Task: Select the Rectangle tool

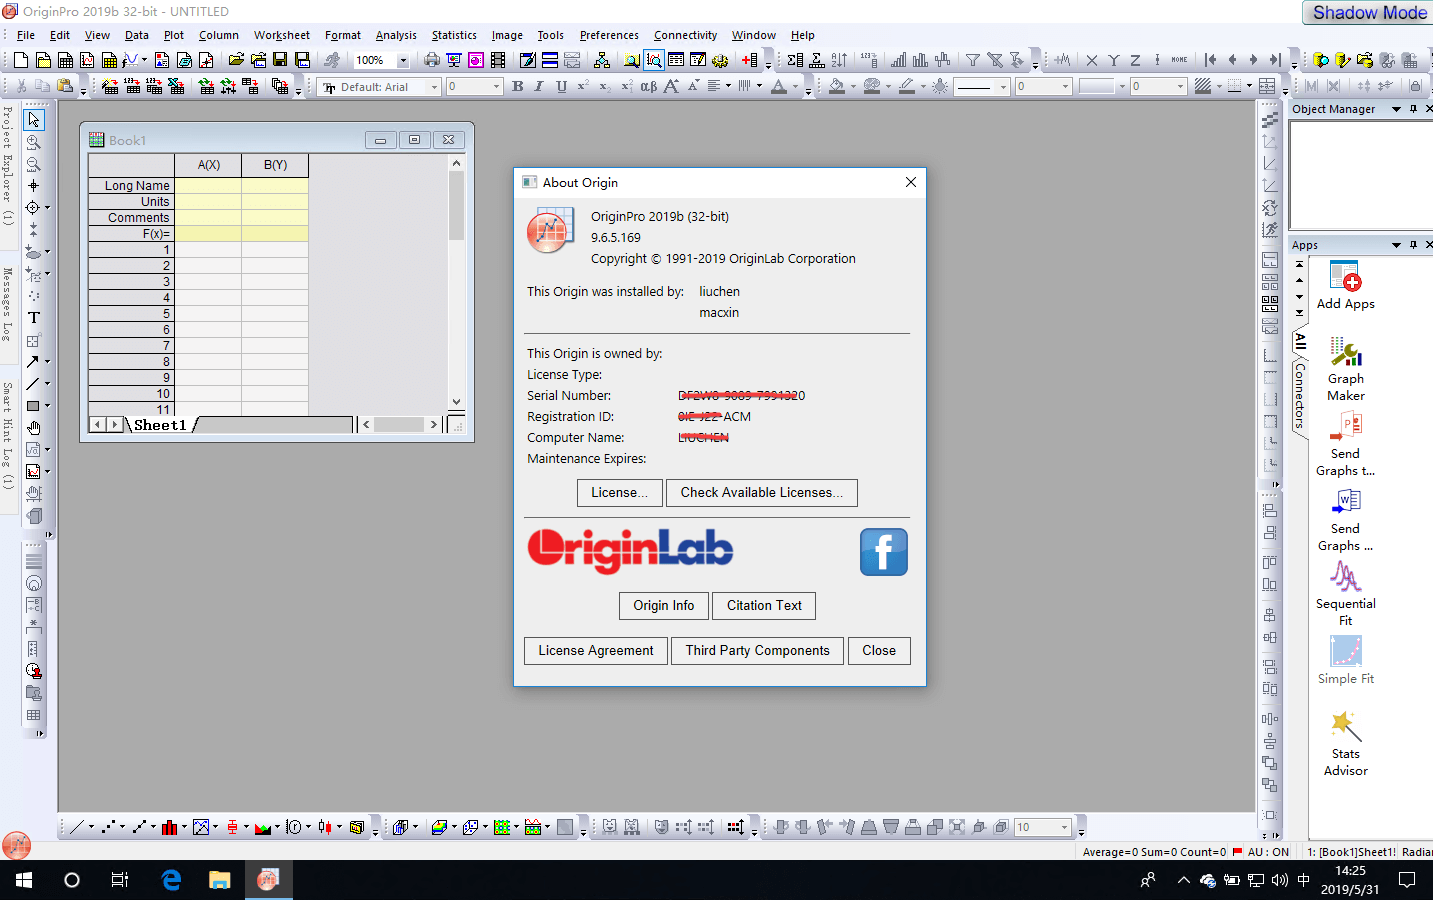Action: tap(33, 405)
